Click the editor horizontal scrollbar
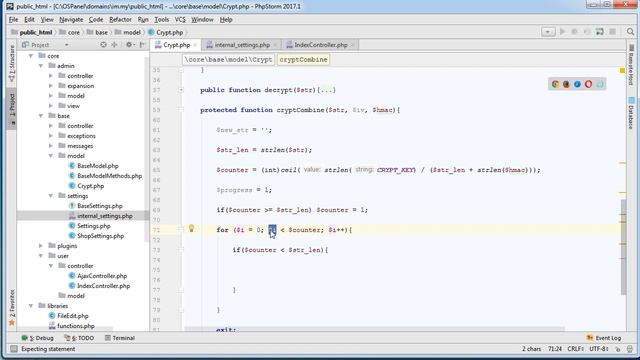This screenshot has width=640, height=360. pos(374,329)
